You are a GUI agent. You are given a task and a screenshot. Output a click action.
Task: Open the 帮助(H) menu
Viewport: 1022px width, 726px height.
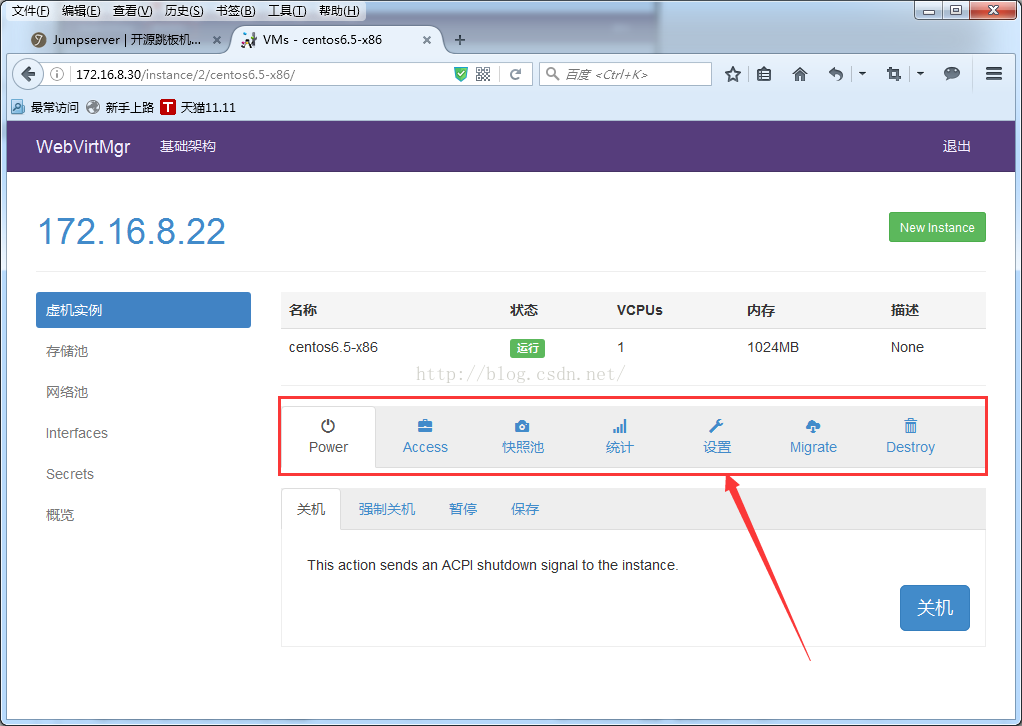pos(339,11)
